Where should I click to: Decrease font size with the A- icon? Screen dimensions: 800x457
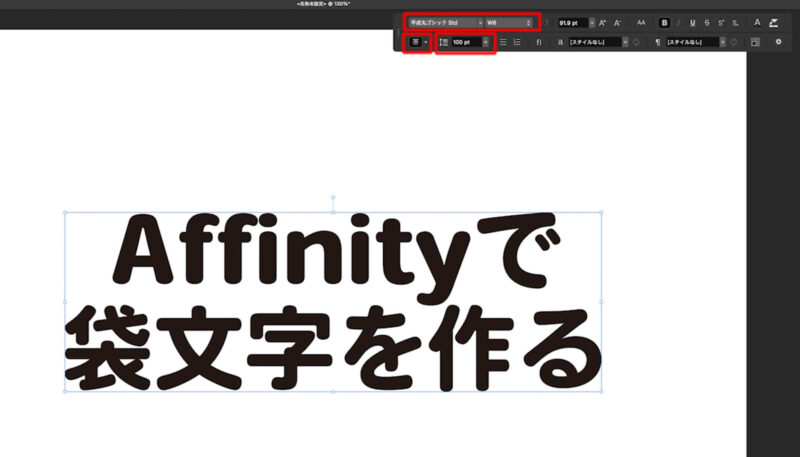coord(617,23)
